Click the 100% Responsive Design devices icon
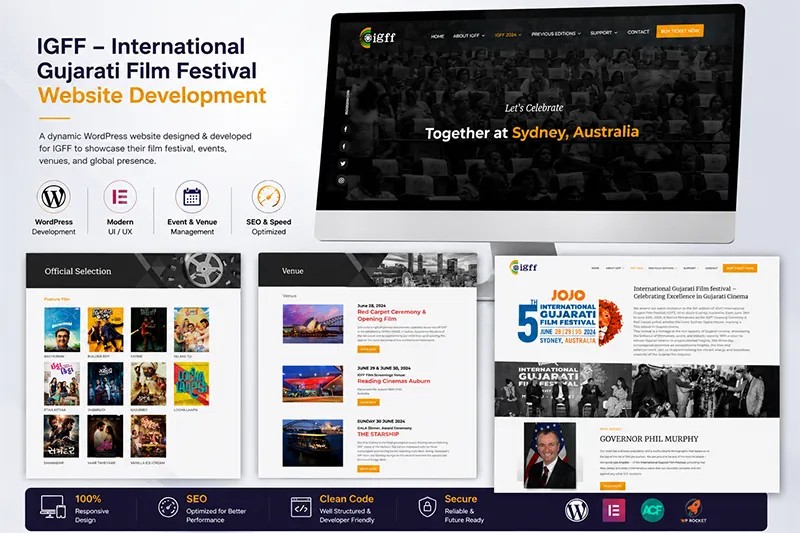The height and width of the screenshot is (533, 800). (53, 506)
